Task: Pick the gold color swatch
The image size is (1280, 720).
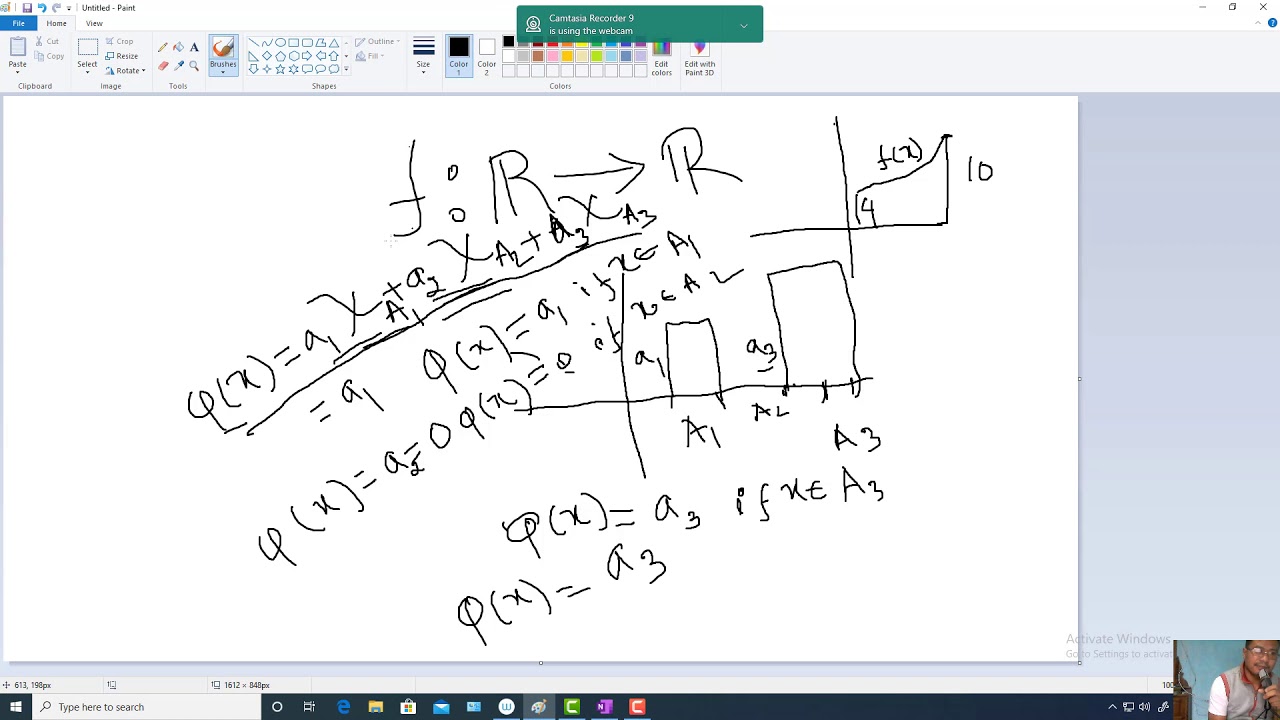Action: [567, 56]
